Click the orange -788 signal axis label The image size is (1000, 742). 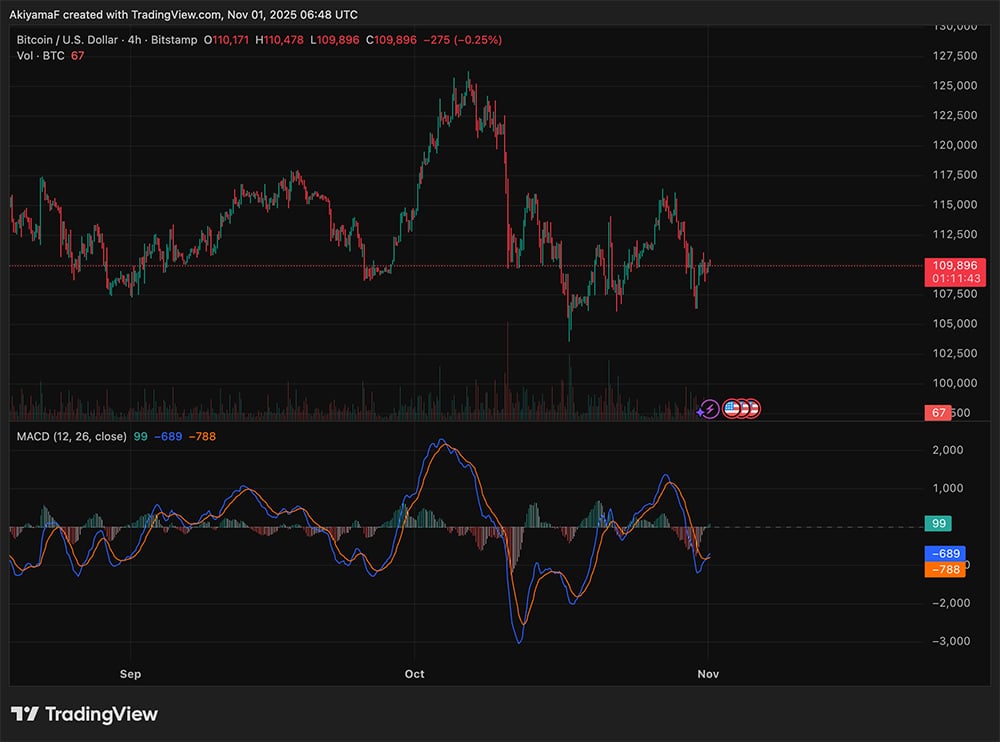pyautogui.click(x=945, y=570)
